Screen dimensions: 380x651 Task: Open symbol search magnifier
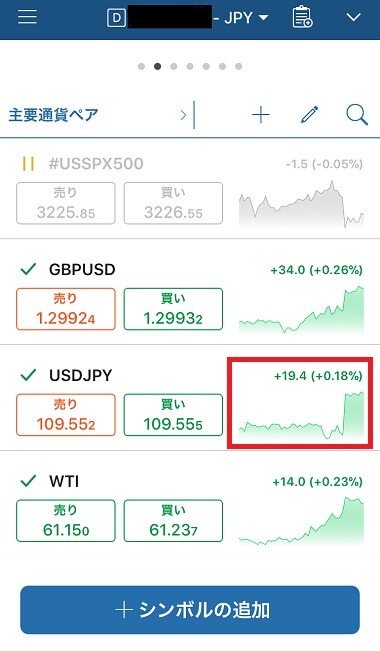pyautogui.click(x=357, y=115)
